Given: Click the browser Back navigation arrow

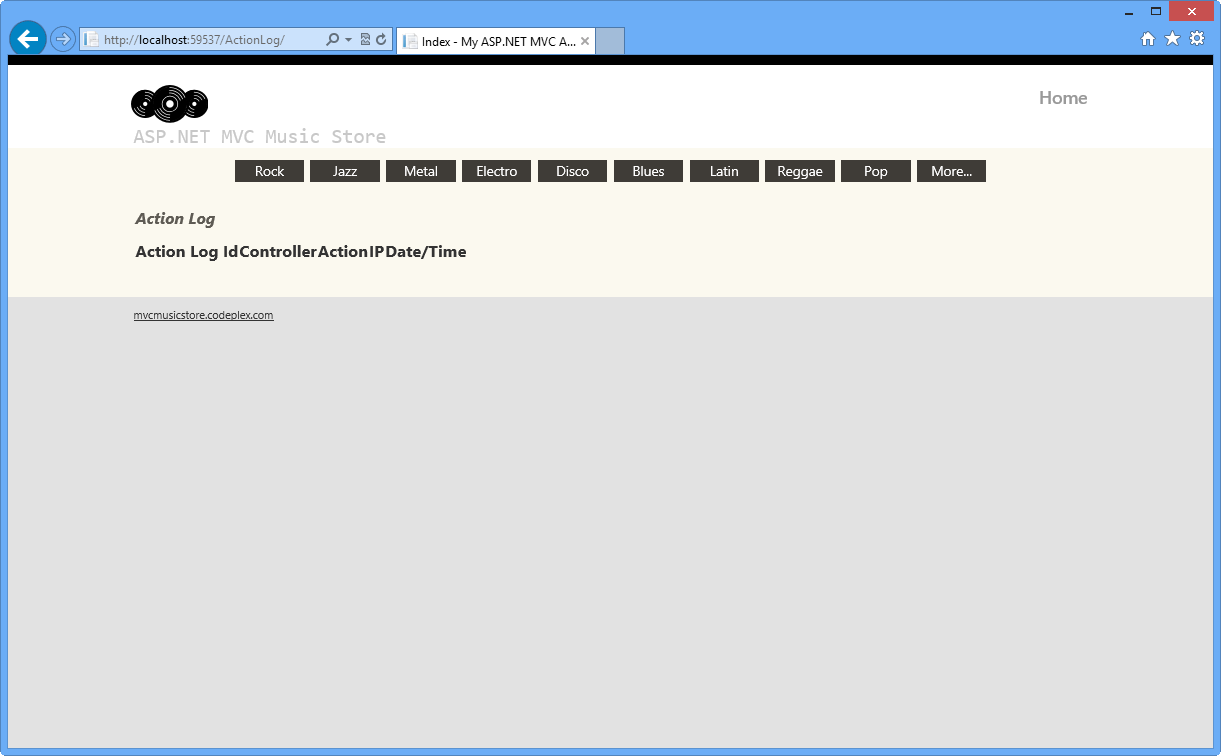Looking at the screenshot, I should coord(27,38).
